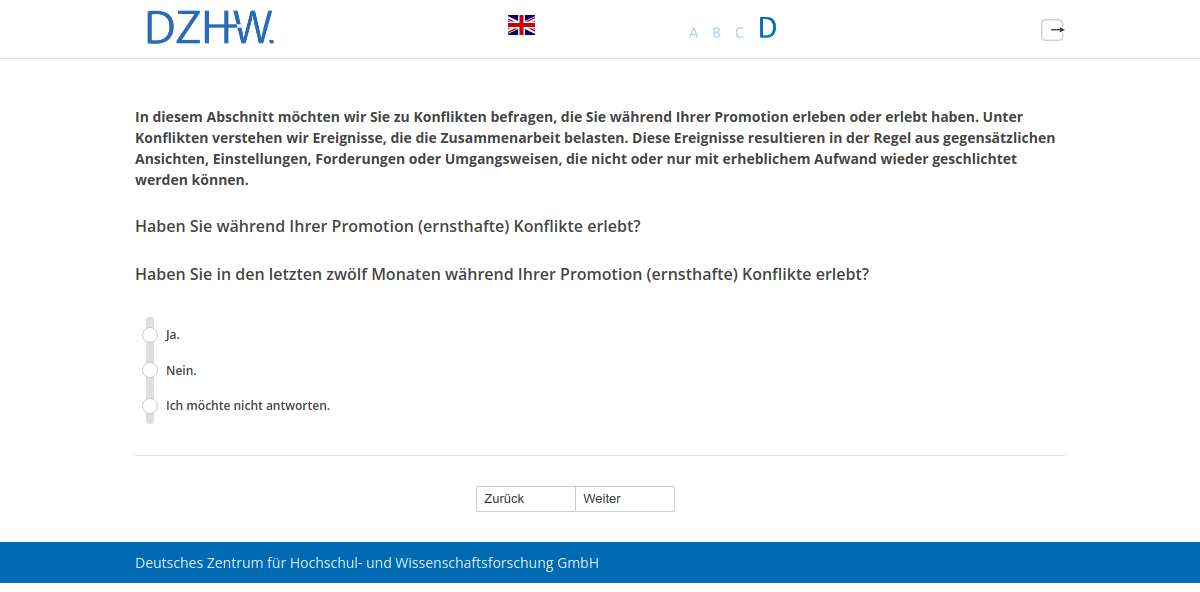This screenshot has width=1200, height=592.
Task: Select the 'Ja.' radio button
Action: point(150,335)
